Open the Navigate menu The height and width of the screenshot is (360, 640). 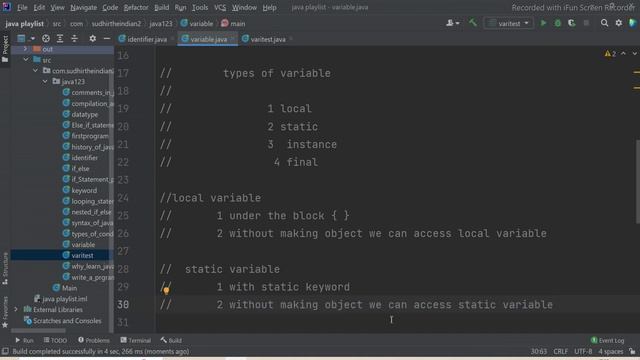83,7
